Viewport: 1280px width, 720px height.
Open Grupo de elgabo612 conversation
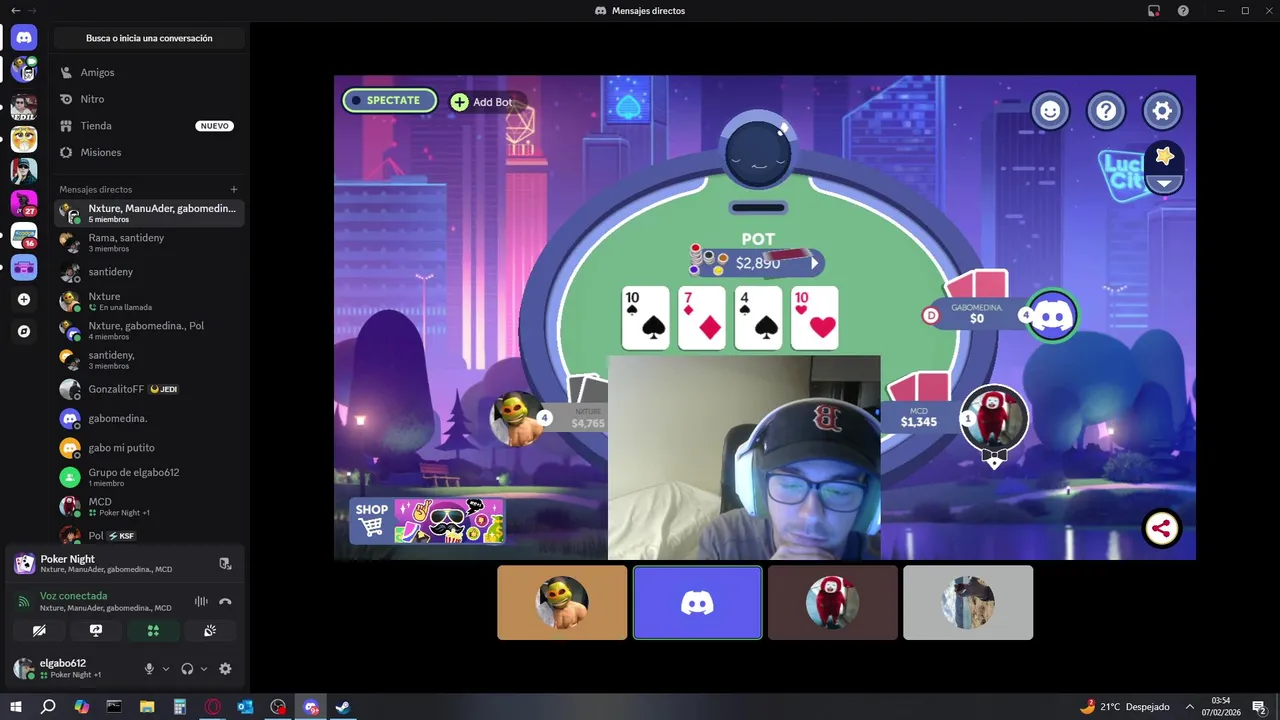(x=149, y=477)
